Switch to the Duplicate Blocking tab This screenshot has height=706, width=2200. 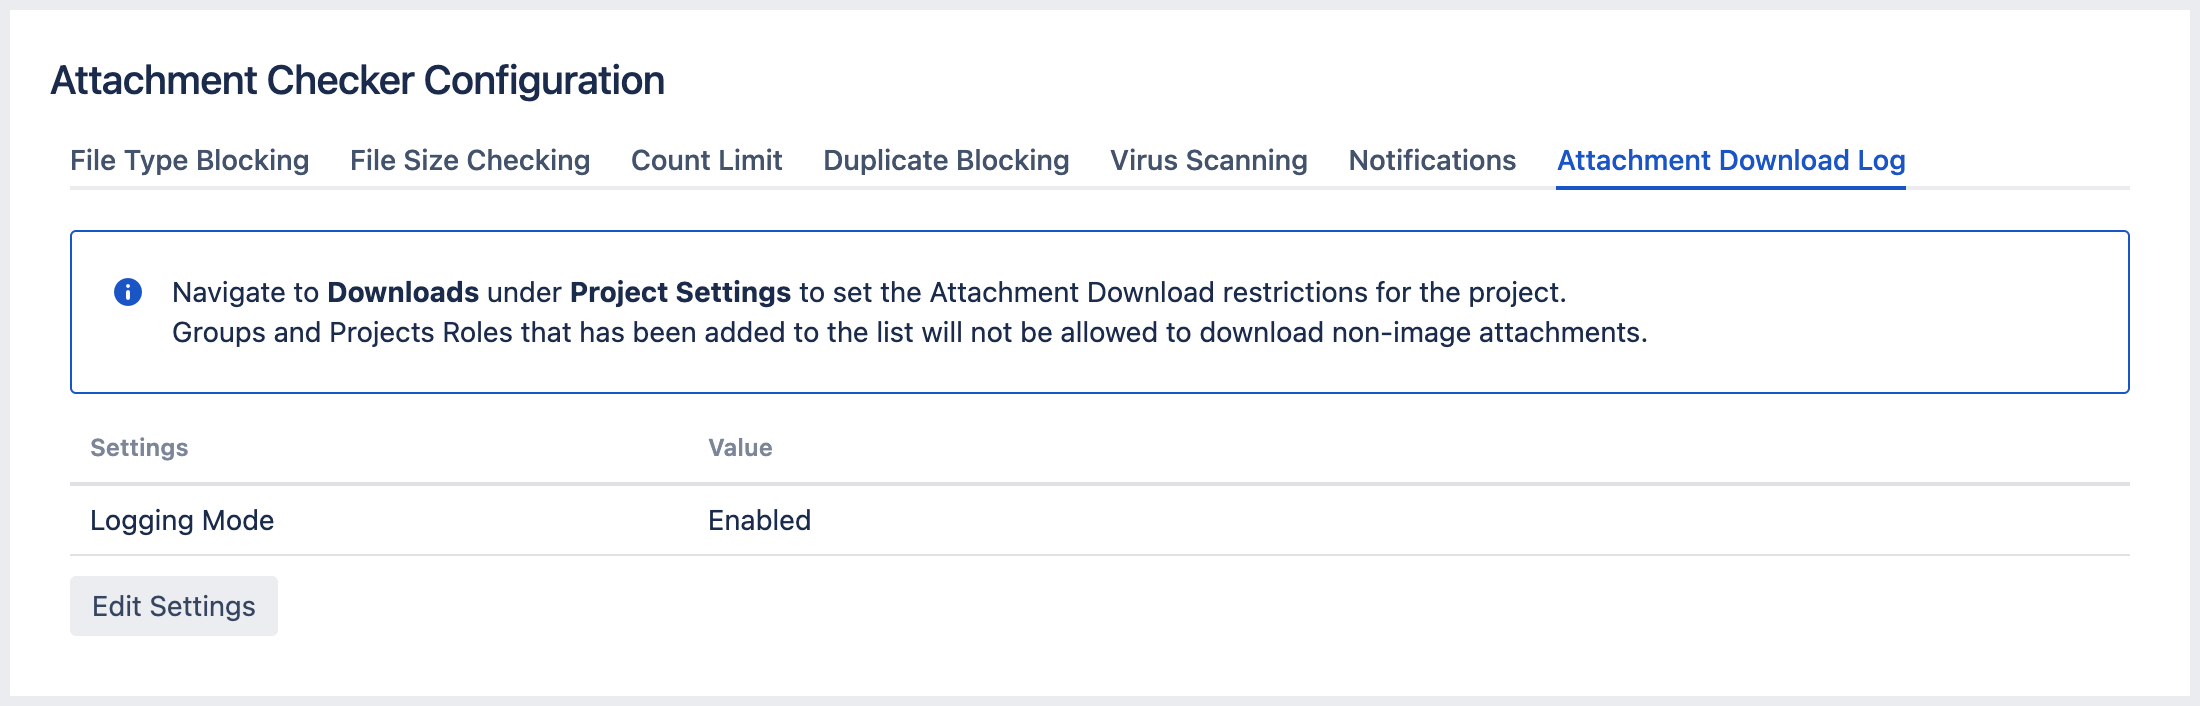click(x=945, y=160)
